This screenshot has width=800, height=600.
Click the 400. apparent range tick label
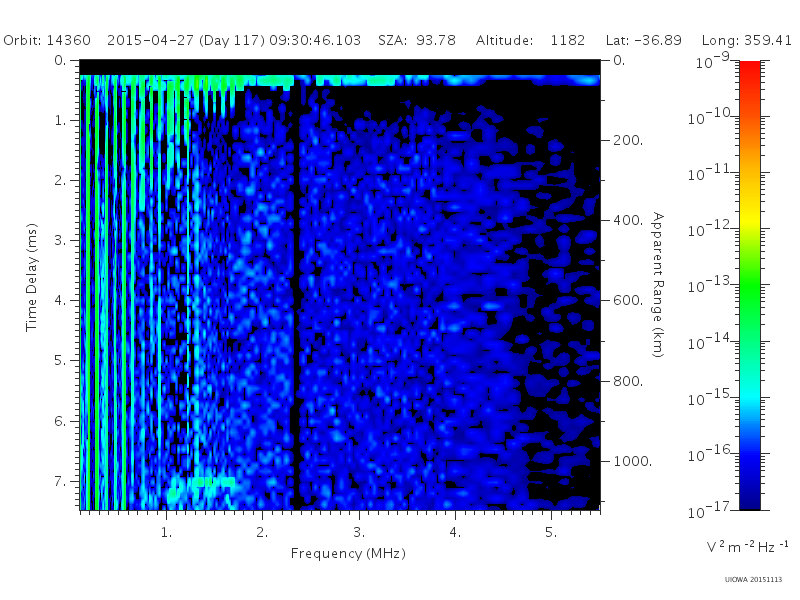[628, 220]
